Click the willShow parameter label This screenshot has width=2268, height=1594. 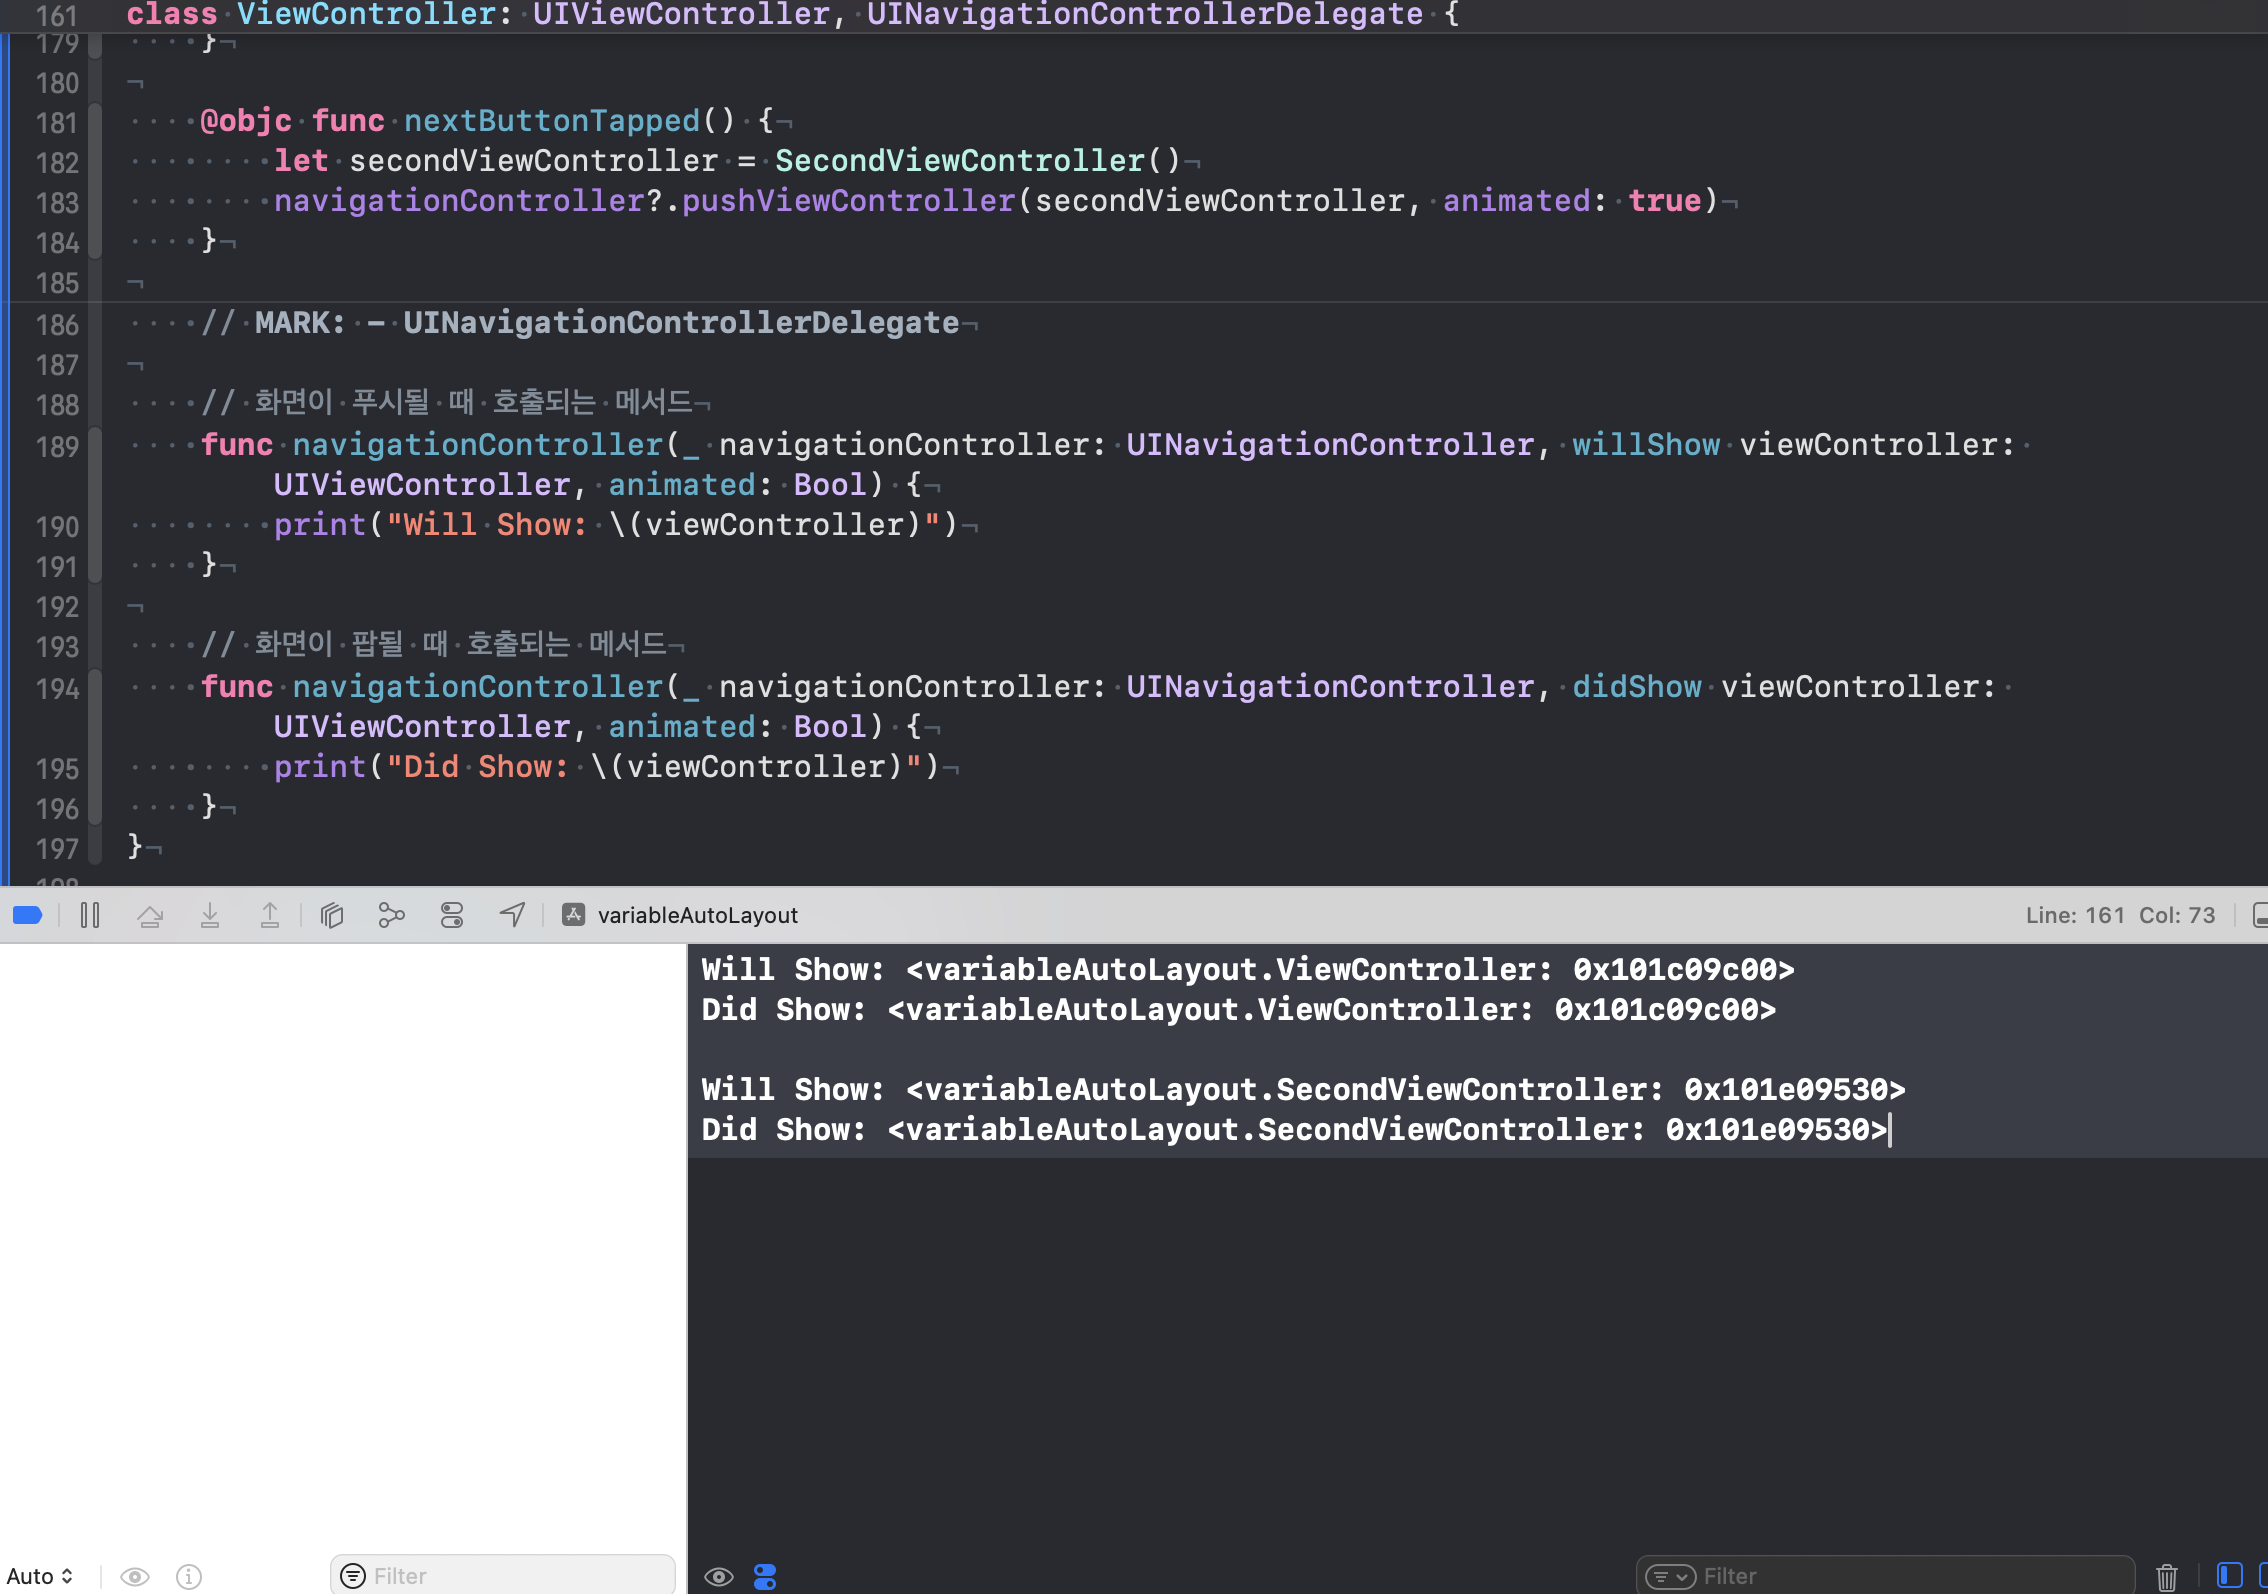click(x=1646, y=445)
